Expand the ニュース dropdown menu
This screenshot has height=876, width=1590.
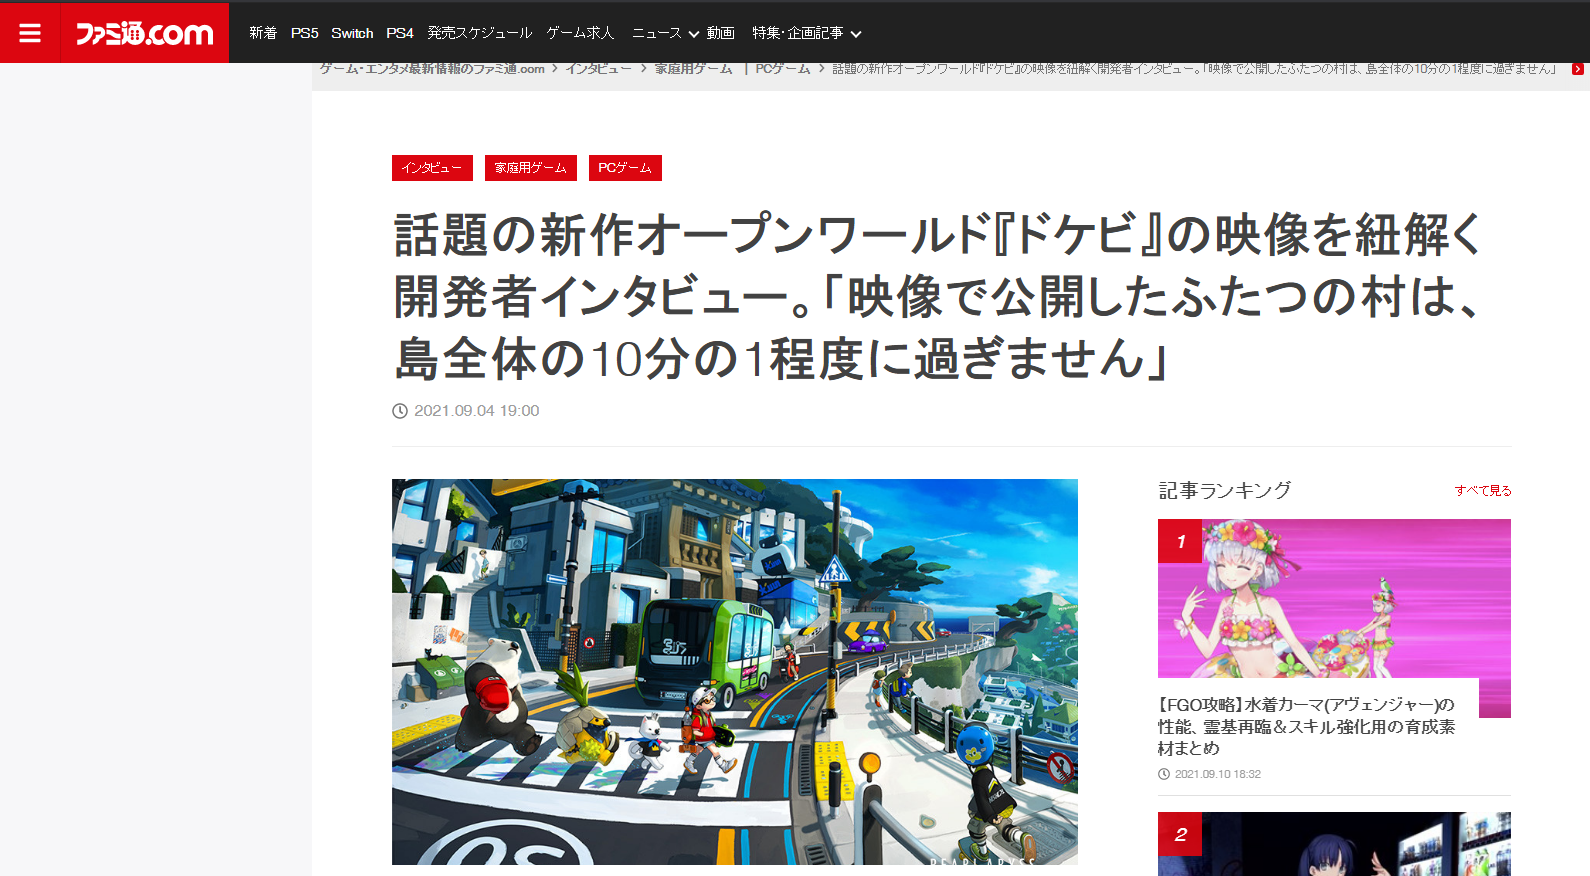pos(665,33)
